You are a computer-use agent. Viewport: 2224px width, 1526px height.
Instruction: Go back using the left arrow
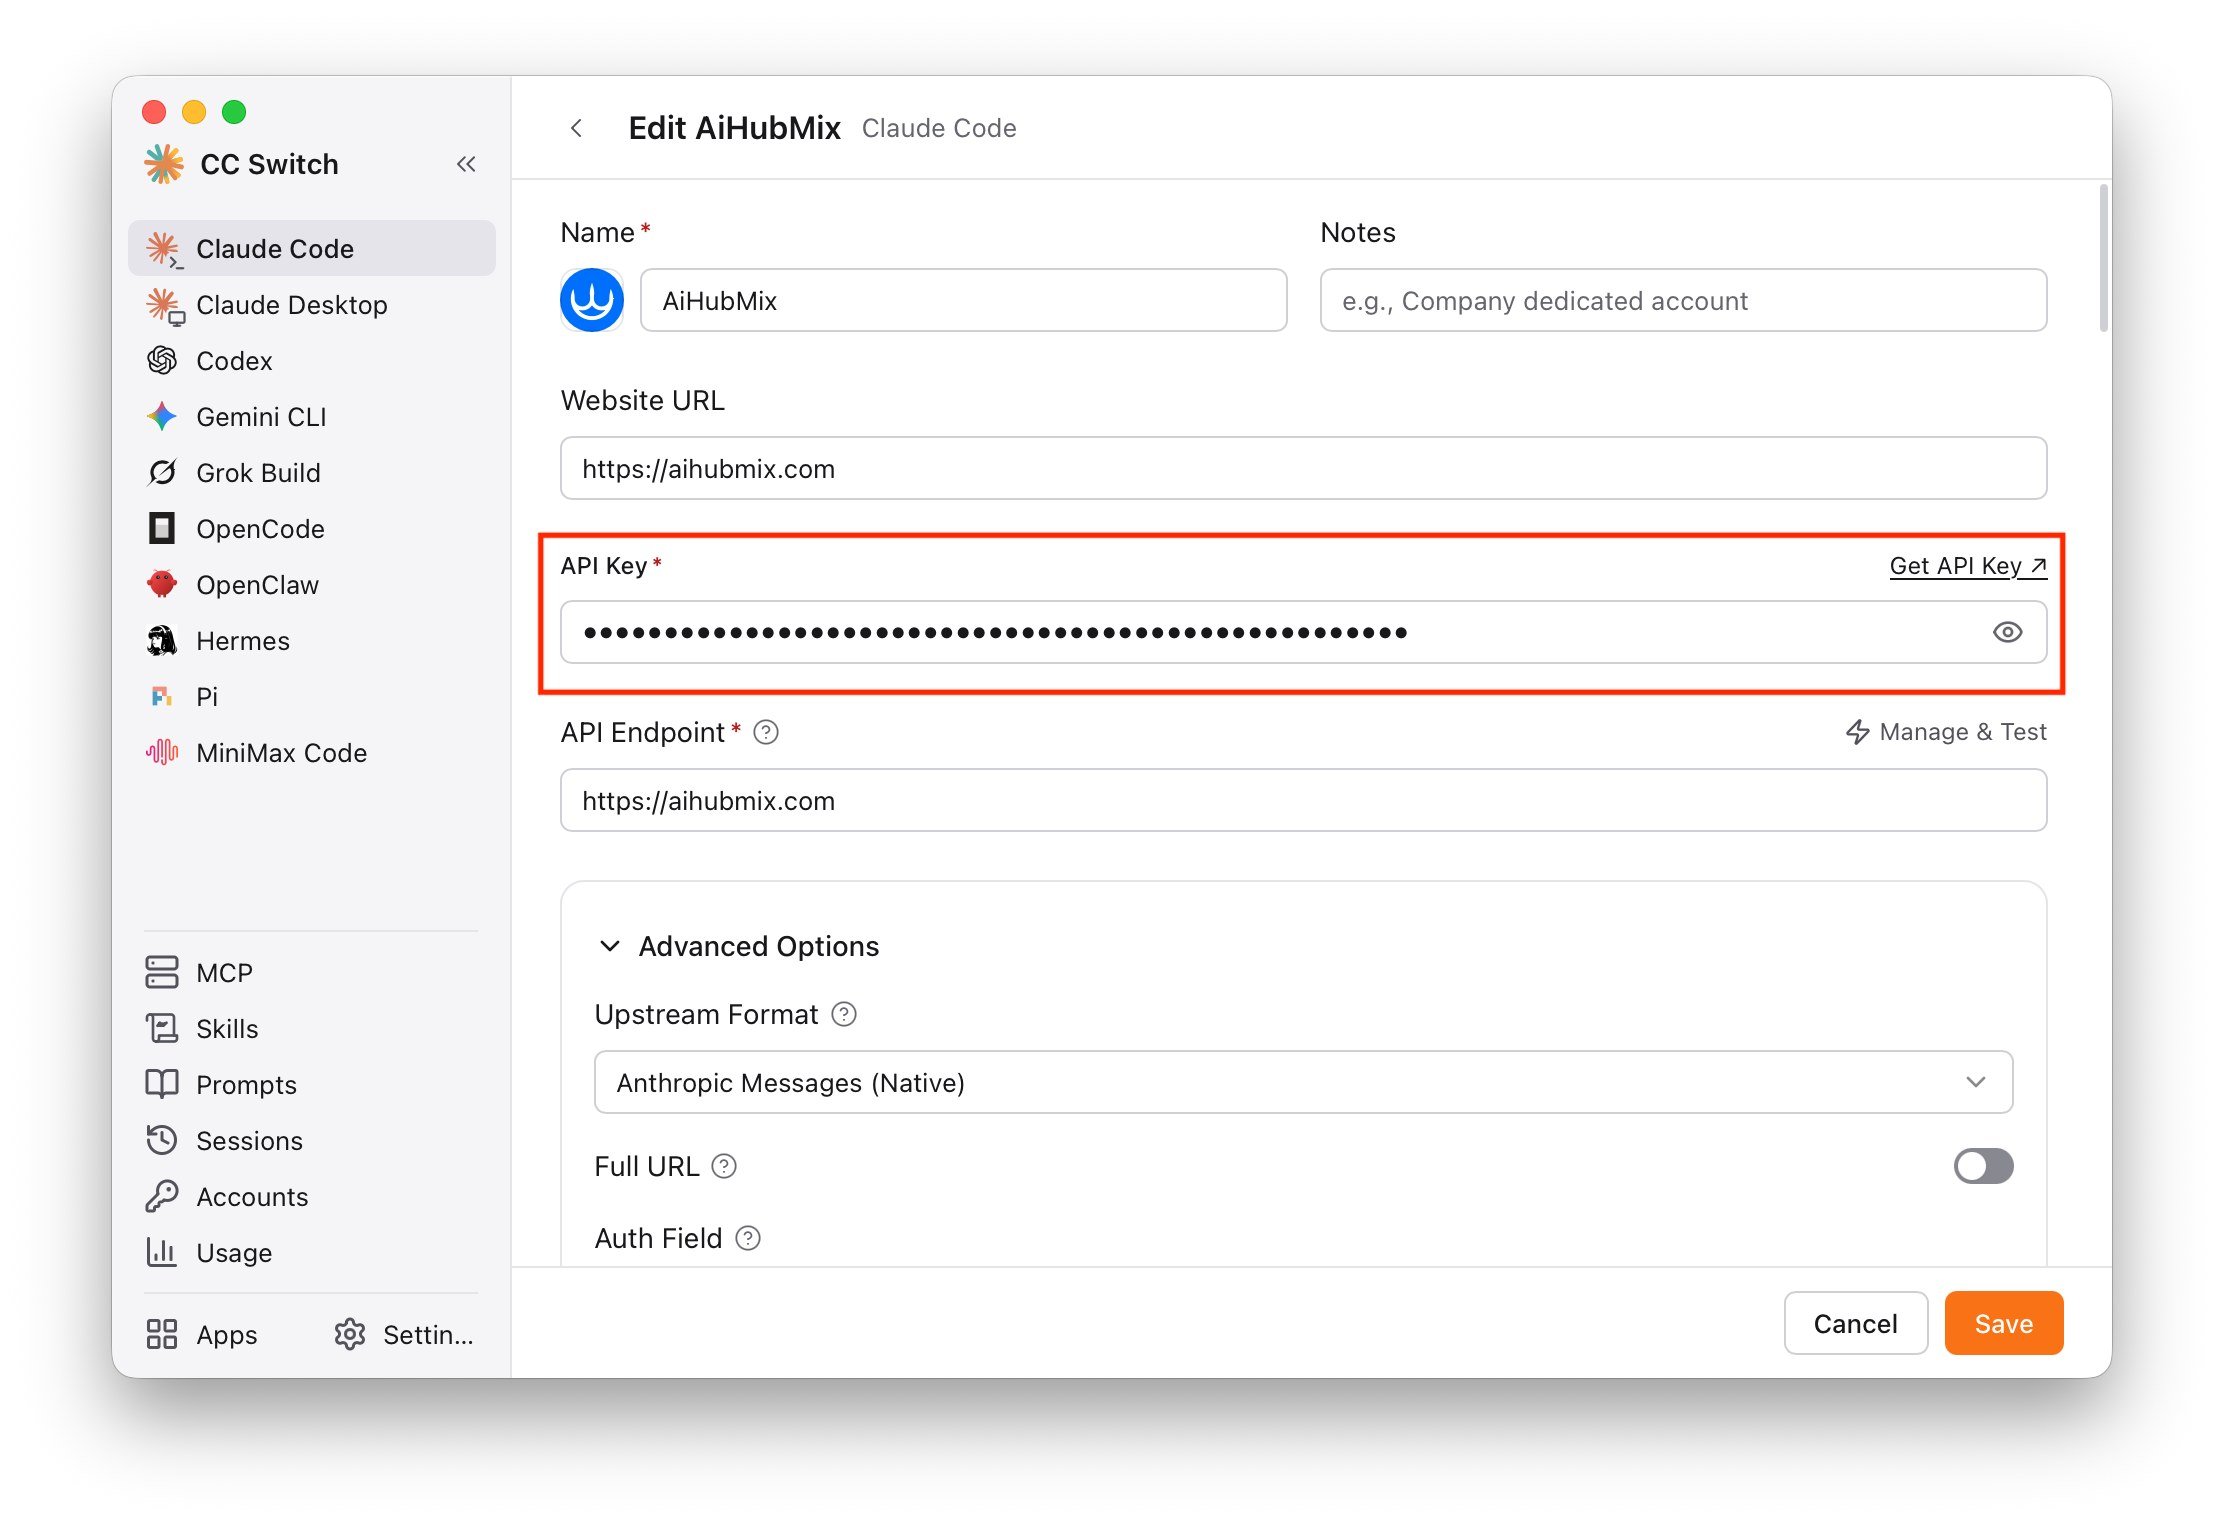[x=576, y=128]
